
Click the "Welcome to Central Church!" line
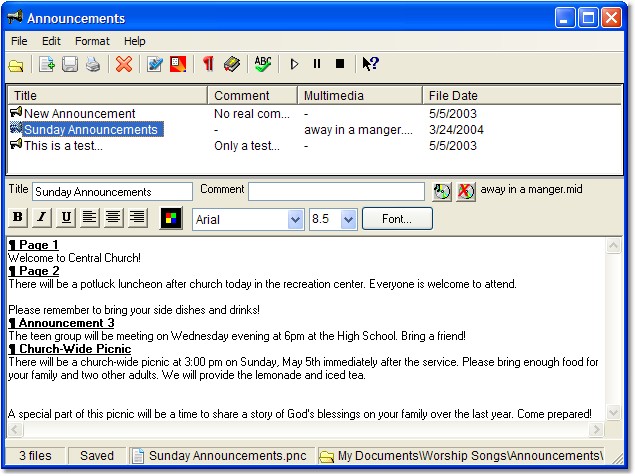pyautogui.click(x=75, y=258)
